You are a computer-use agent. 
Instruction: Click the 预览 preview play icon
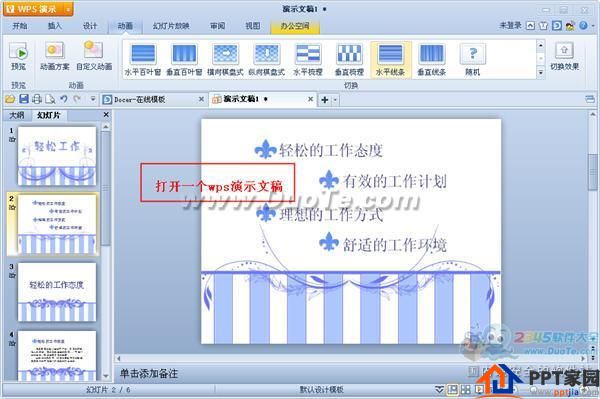[x=18, y=52]
